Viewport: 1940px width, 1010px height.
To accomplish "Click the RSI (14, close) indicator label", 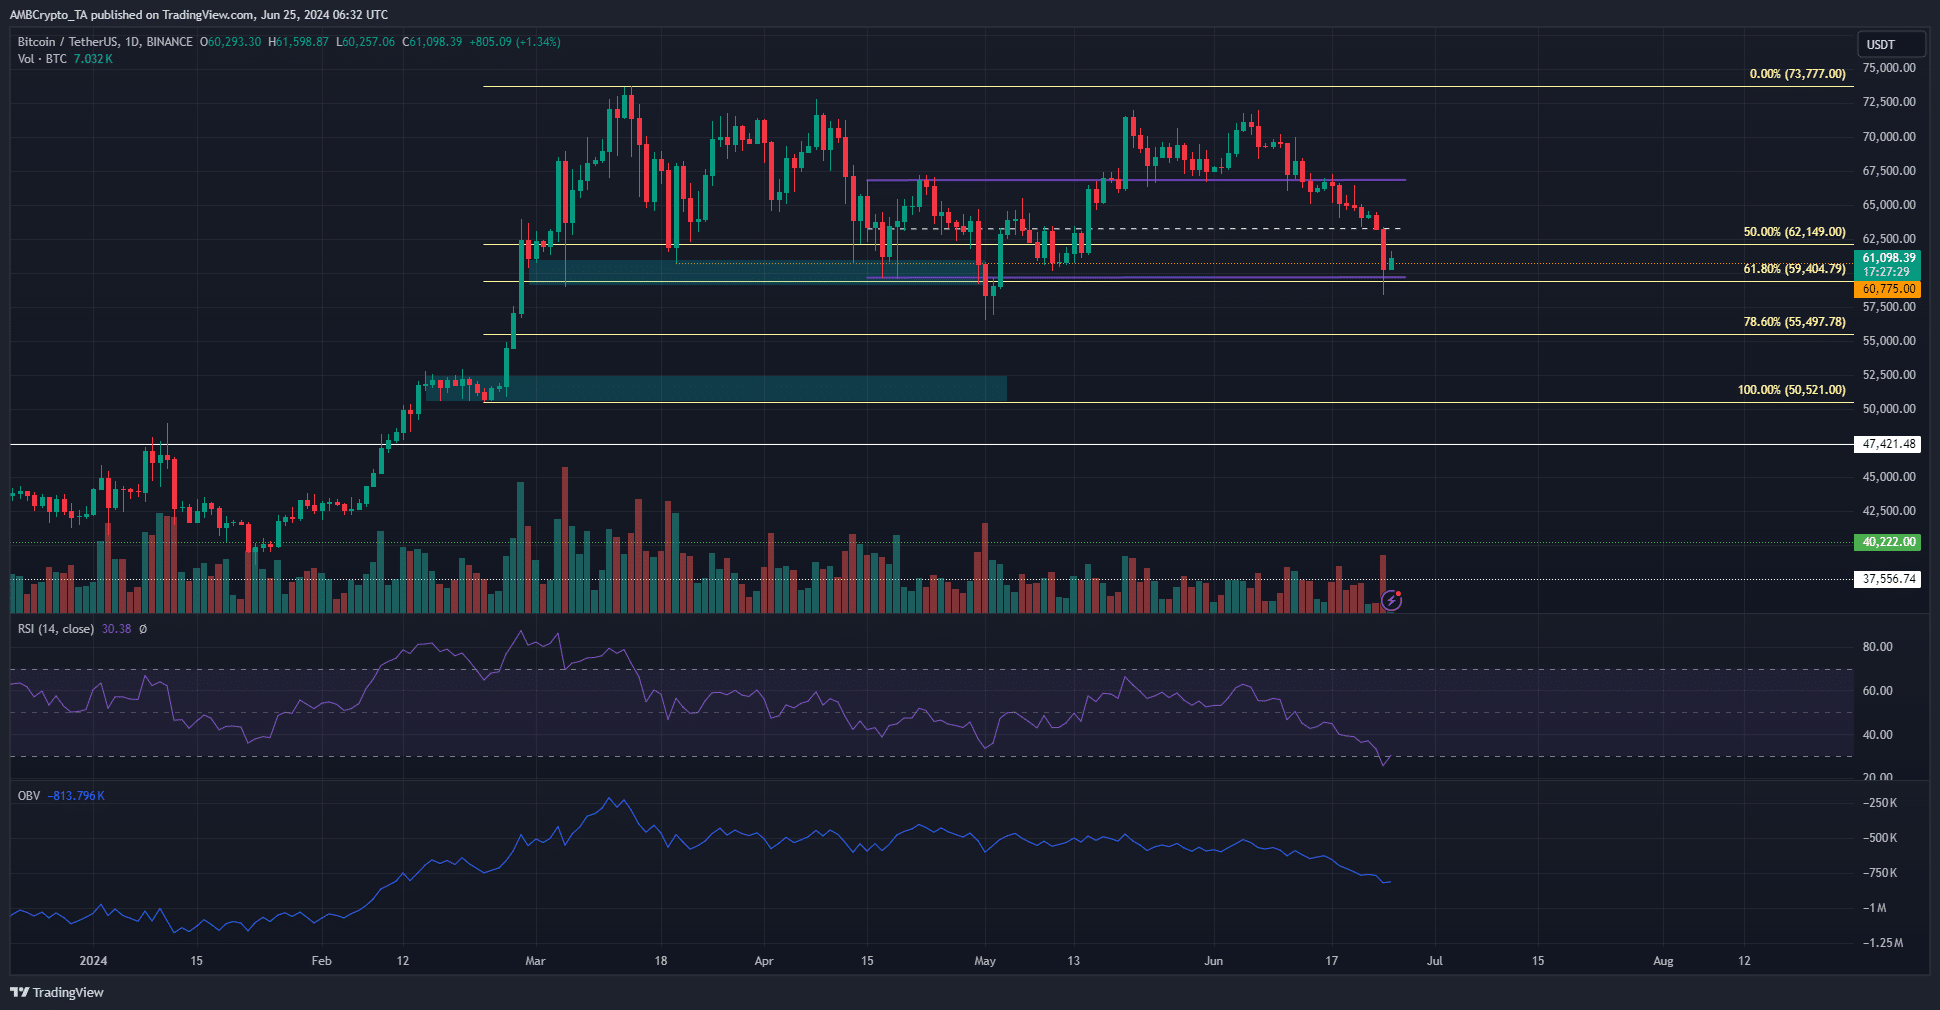I will point(56,629).
